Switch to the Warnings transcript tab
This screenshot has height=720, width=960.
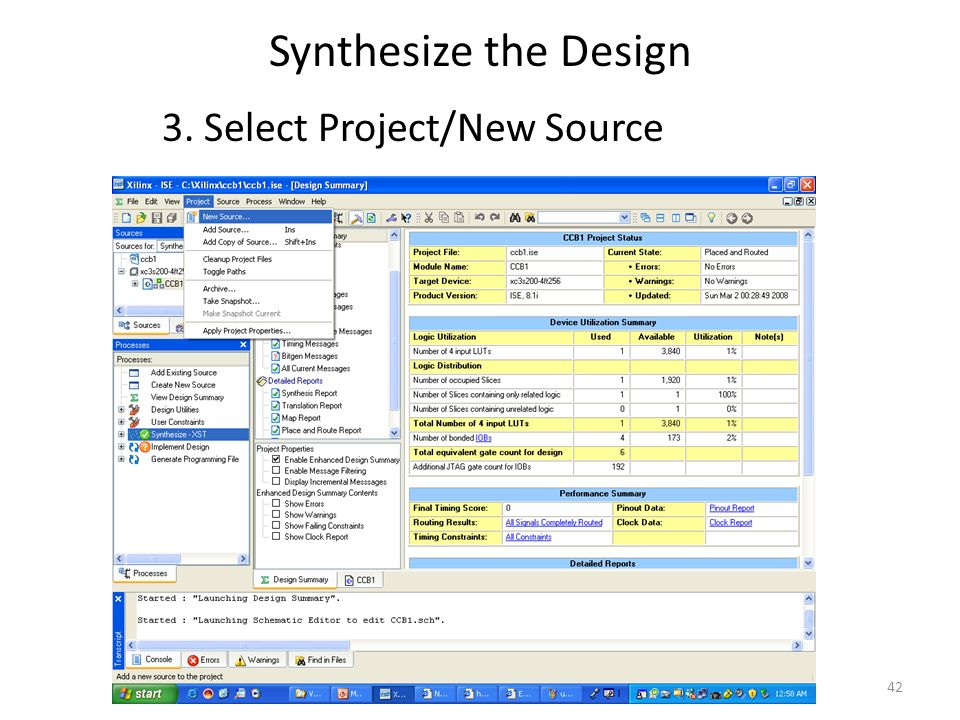tap(258, 660)
